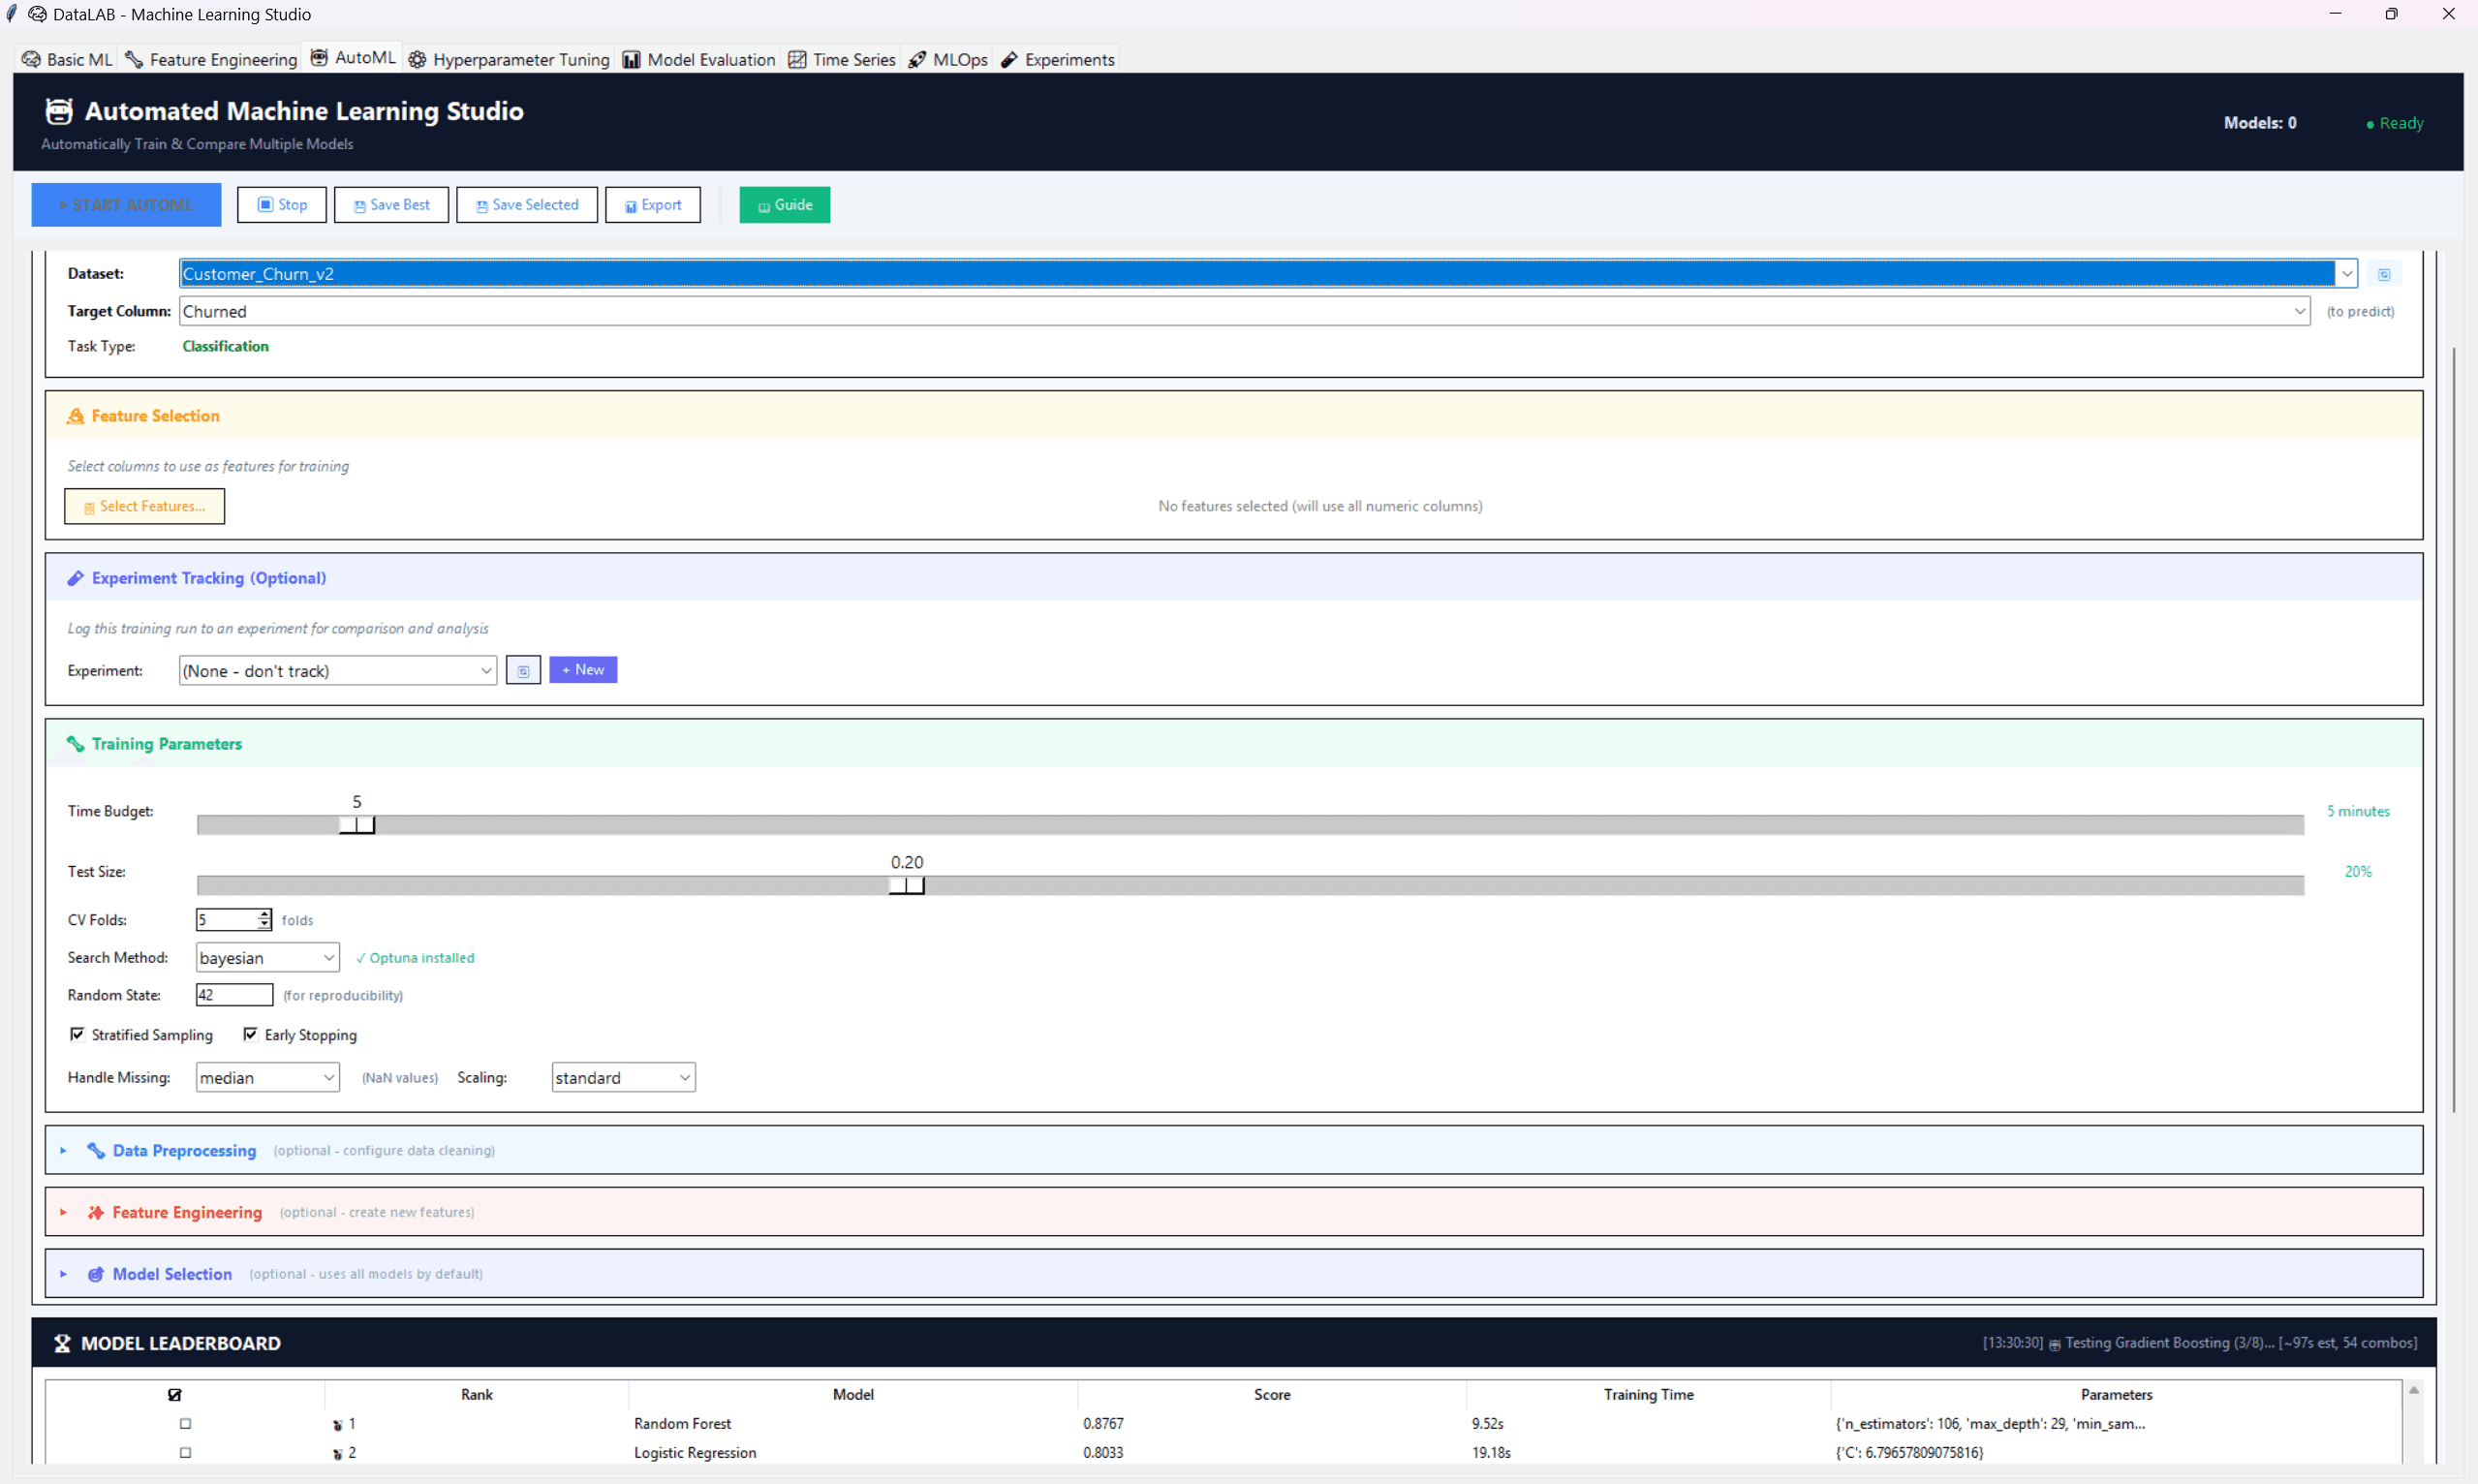
Task: Click the Experiments flashlight icon
Action: [1008, 59]
